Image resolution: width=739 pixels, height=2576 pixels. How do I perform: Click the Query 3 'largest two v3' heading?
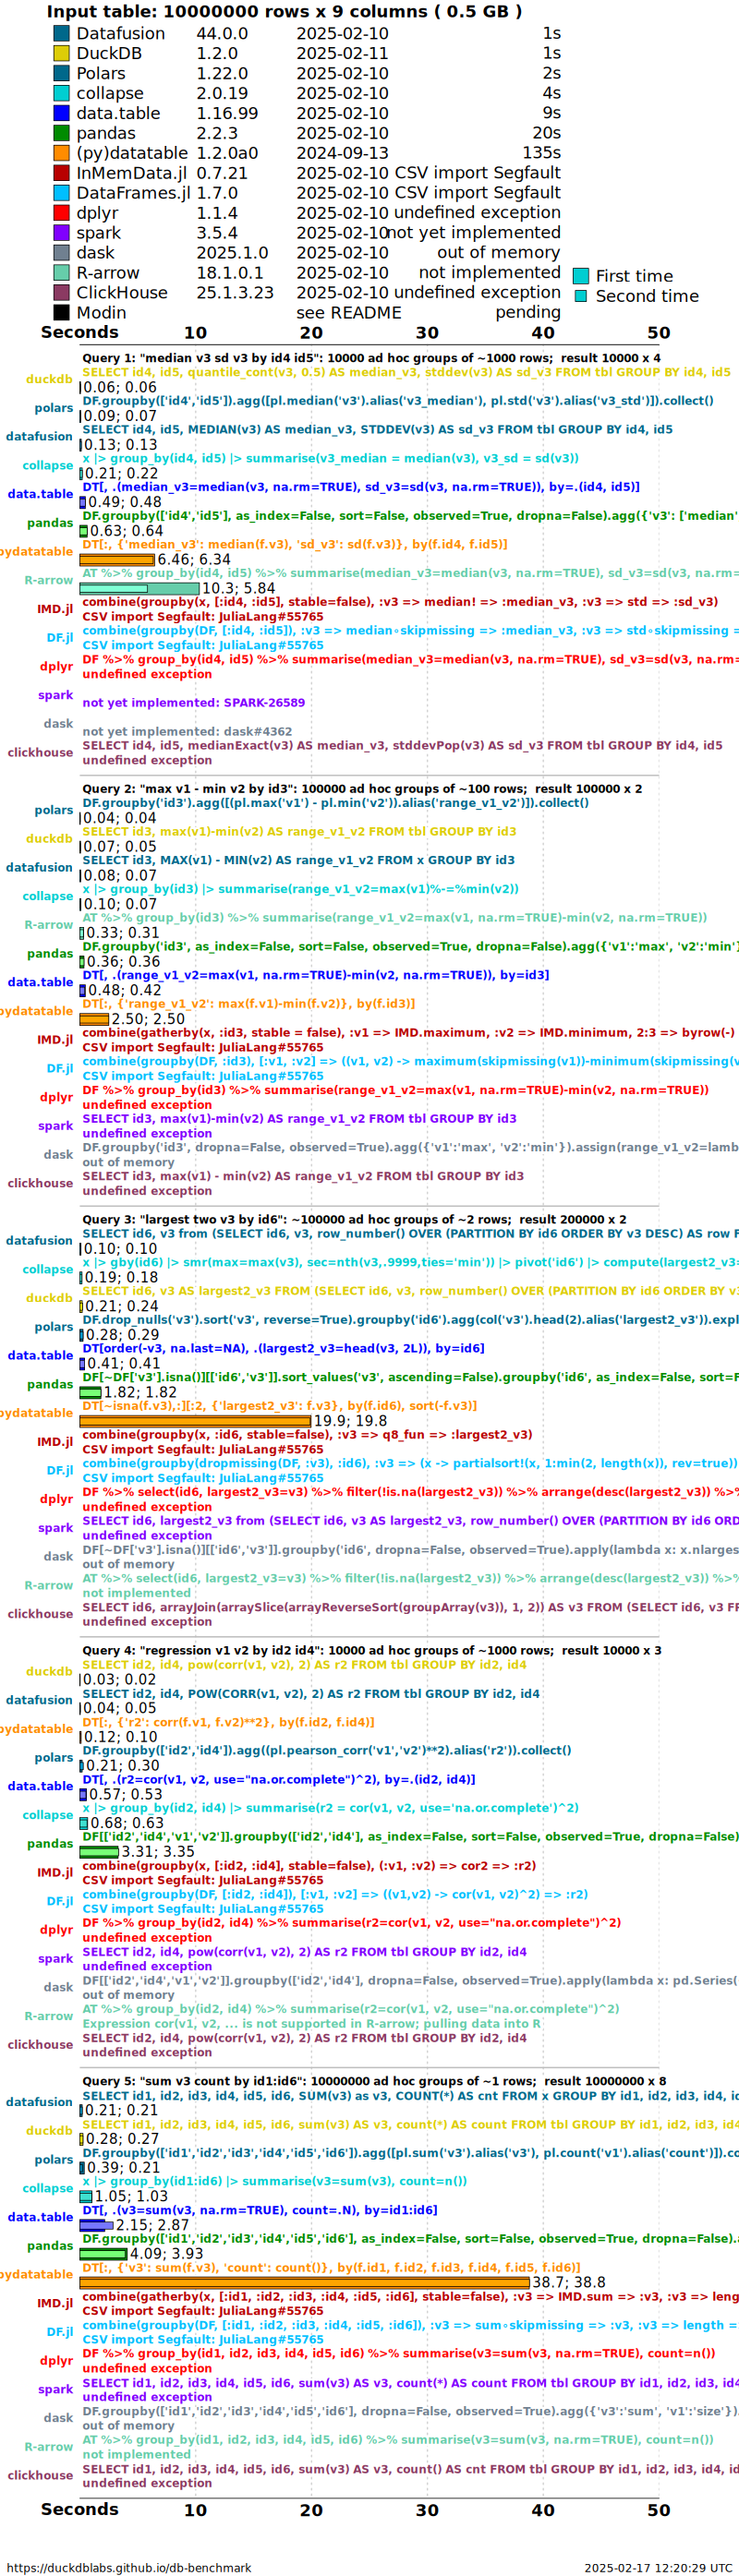pos(354,1220)
